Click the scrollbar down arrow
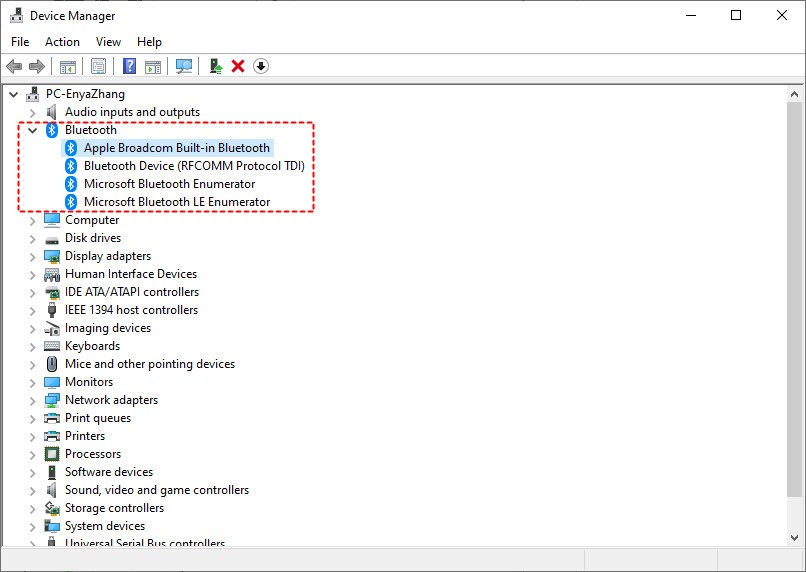 794,538
